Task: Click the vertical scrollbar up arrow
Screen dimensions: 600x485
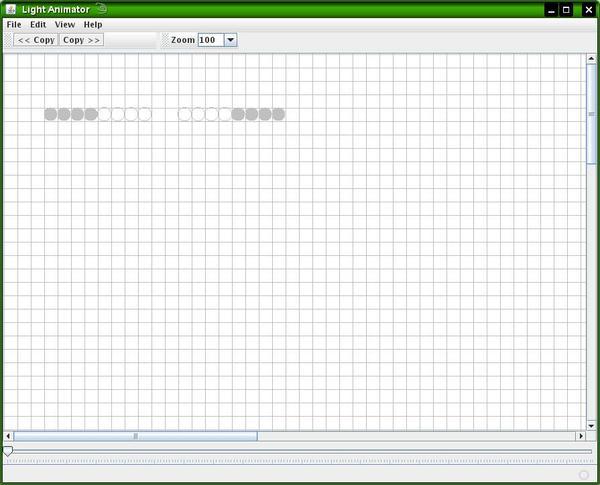Action: pos(591,58)
